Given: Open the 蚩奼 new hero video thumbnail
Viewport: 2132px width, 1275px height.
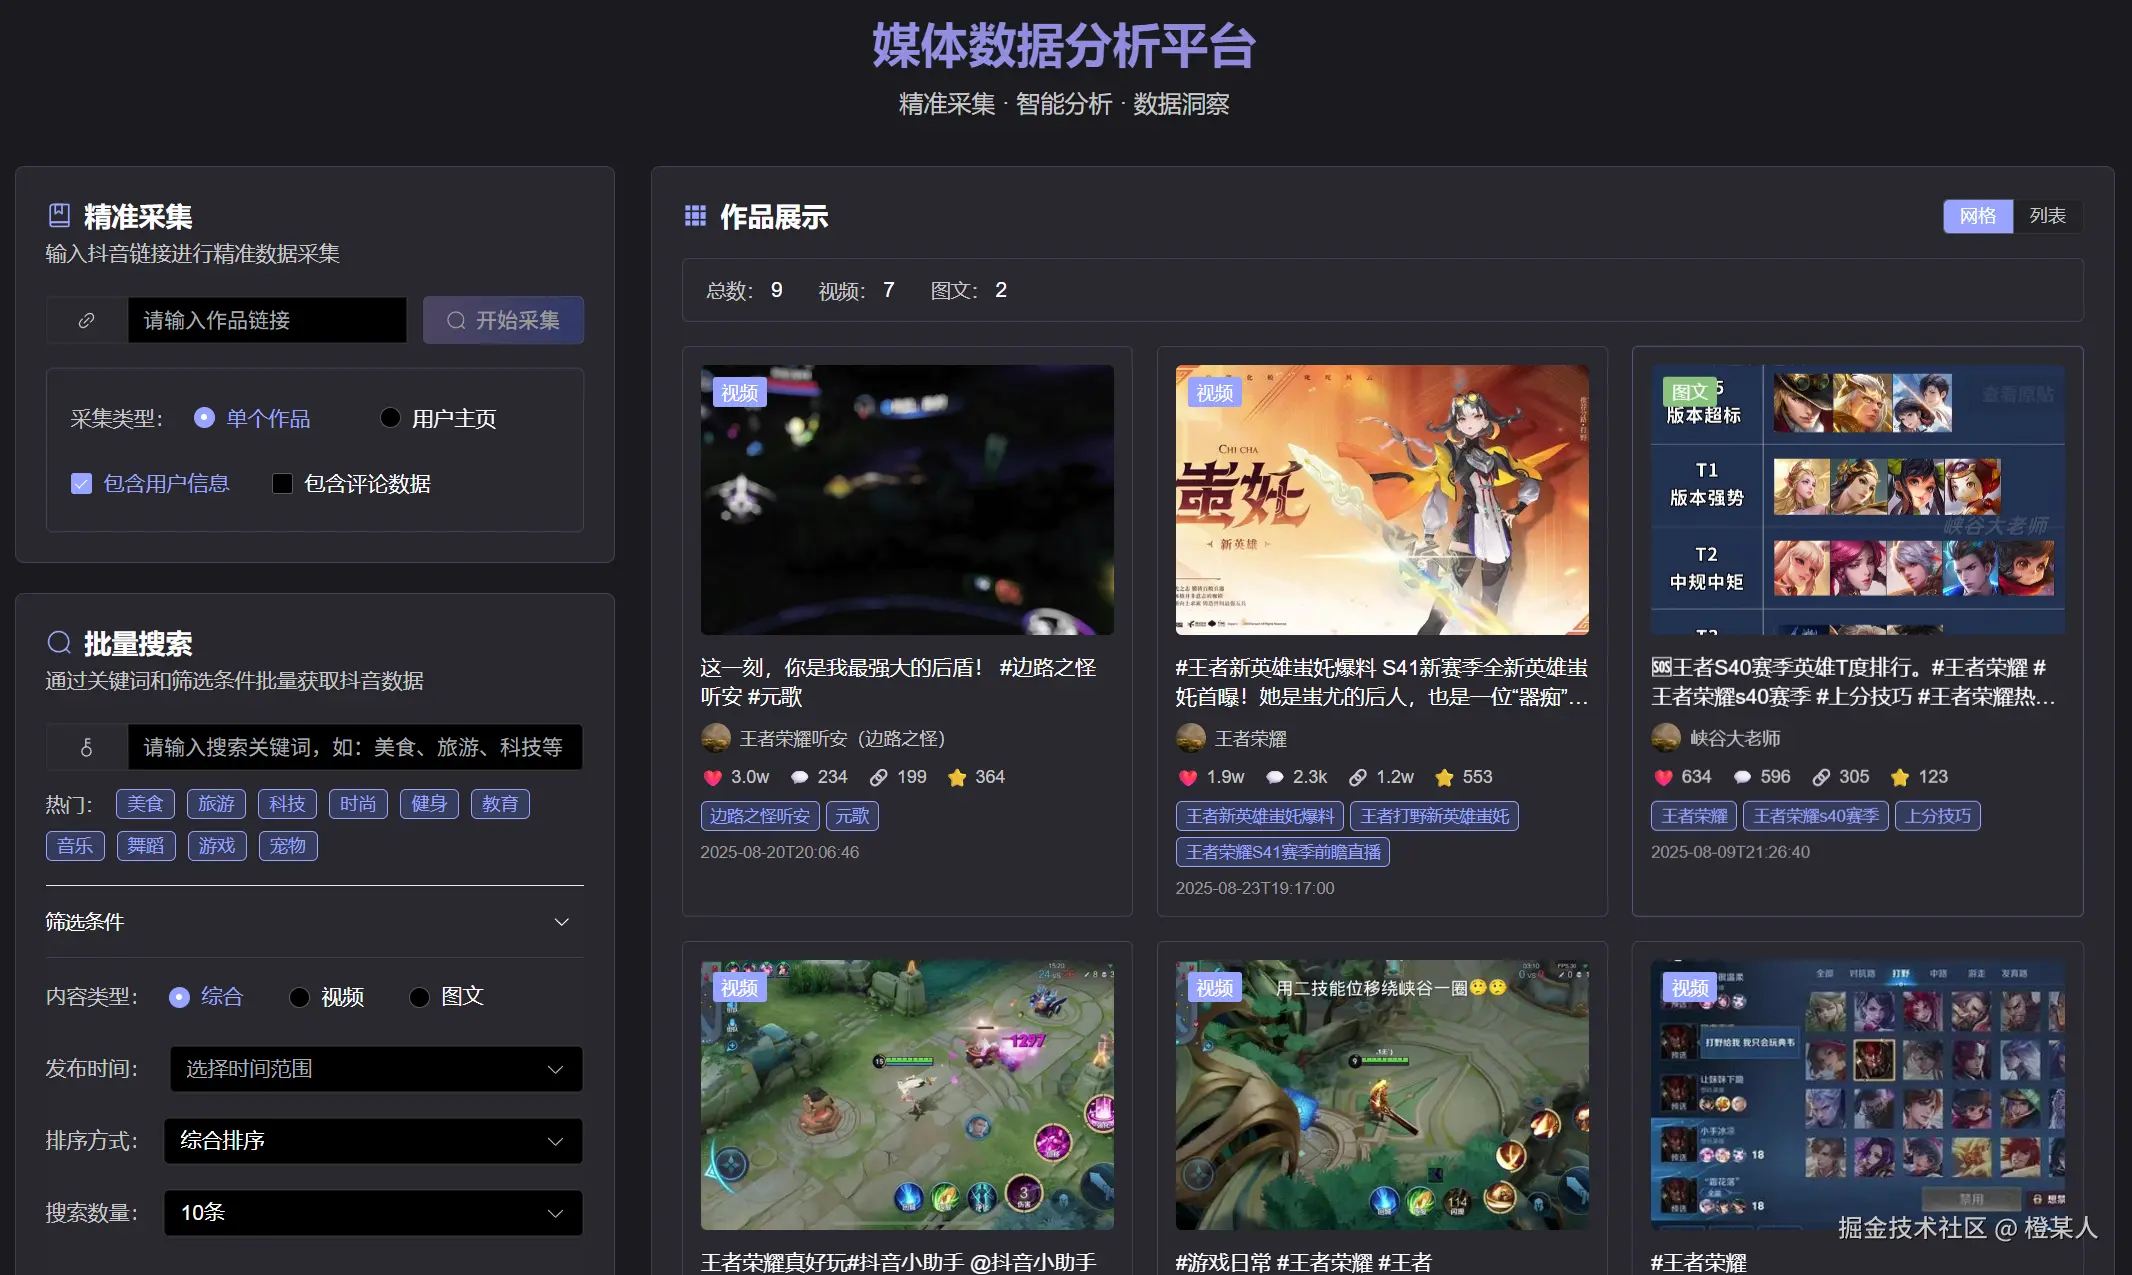Looking at the screenshot, I should click(1381, 500).
